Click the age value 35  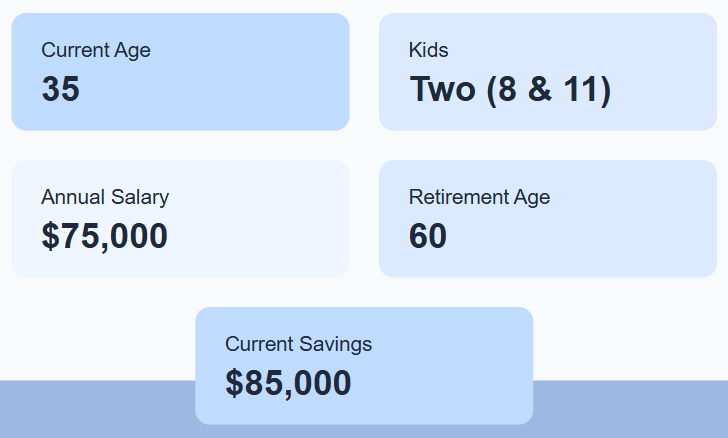(61, 89)
